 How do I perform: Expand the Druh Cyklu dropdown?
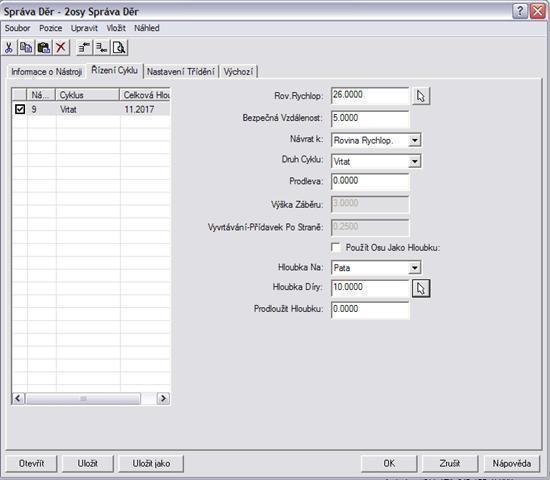tap(415, 161)
